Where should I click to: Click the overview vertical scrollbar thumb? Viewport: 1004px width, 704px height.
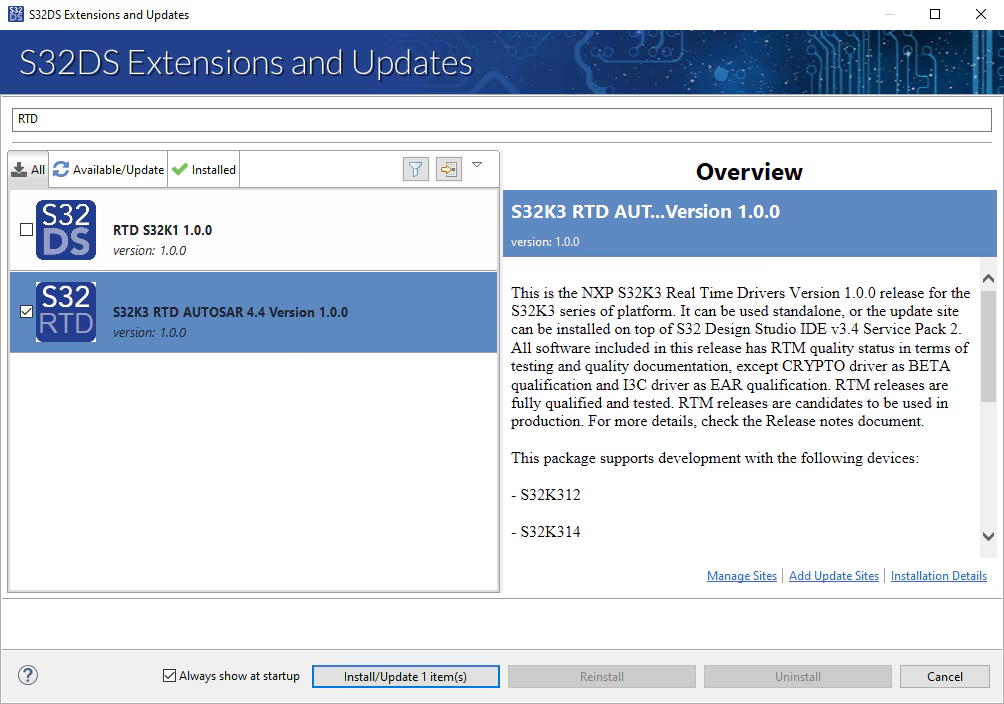988,345
